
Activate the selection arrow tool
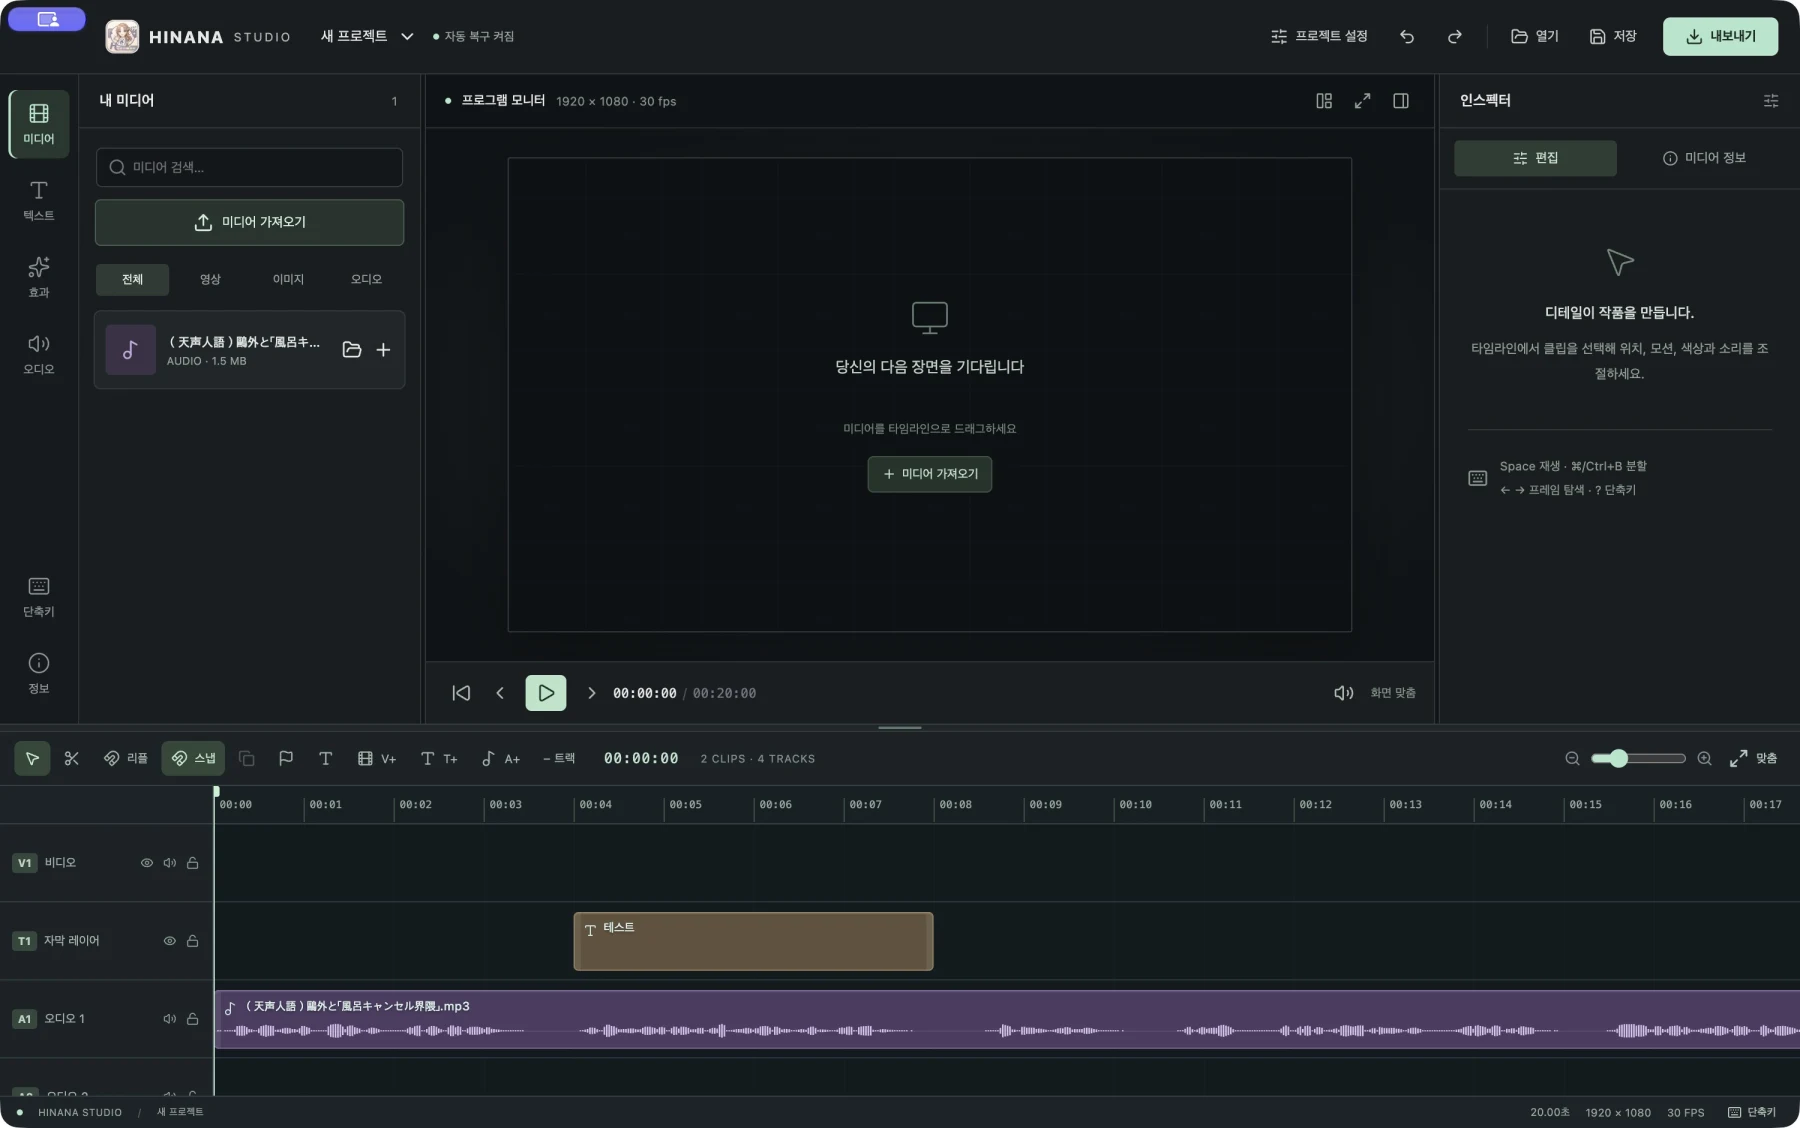point(32,758)
